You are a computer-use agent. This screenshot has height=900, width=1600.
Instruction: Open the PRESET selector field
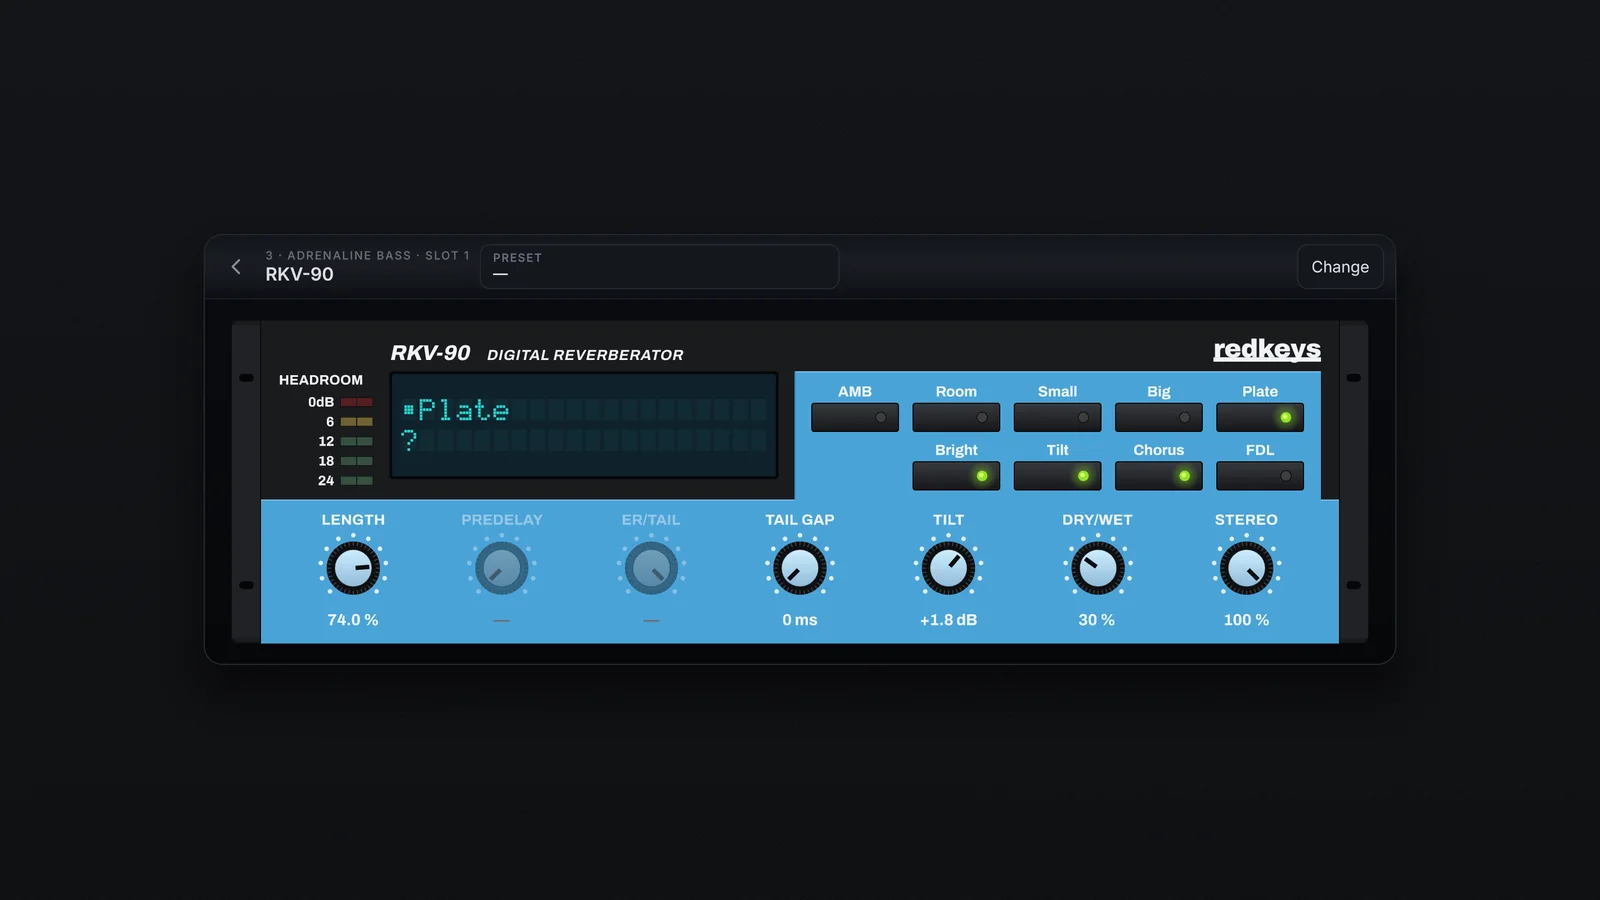(659, 267)
